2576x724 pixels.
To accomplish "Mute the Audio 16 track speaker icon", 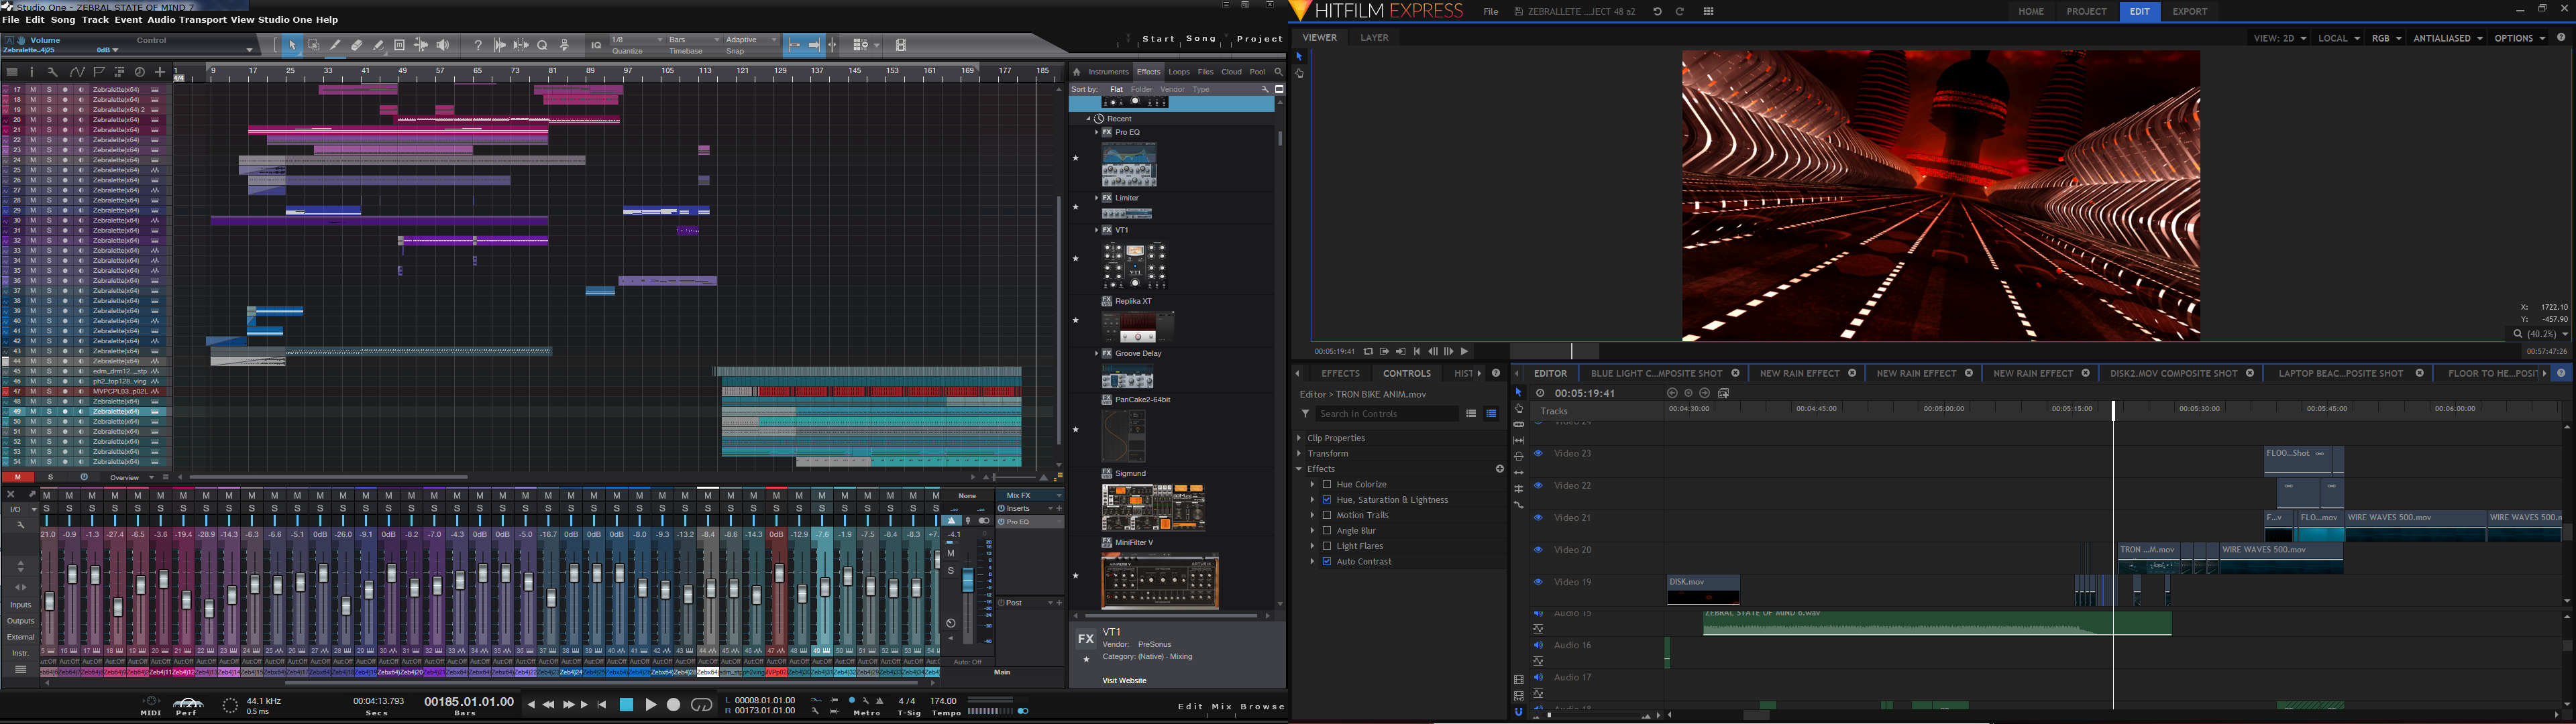I will [1538, 645].
